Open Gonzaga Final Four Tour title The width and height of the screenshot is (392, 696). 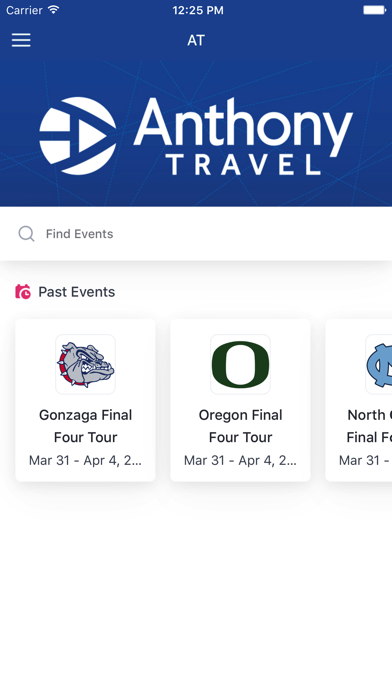[85, 426]
